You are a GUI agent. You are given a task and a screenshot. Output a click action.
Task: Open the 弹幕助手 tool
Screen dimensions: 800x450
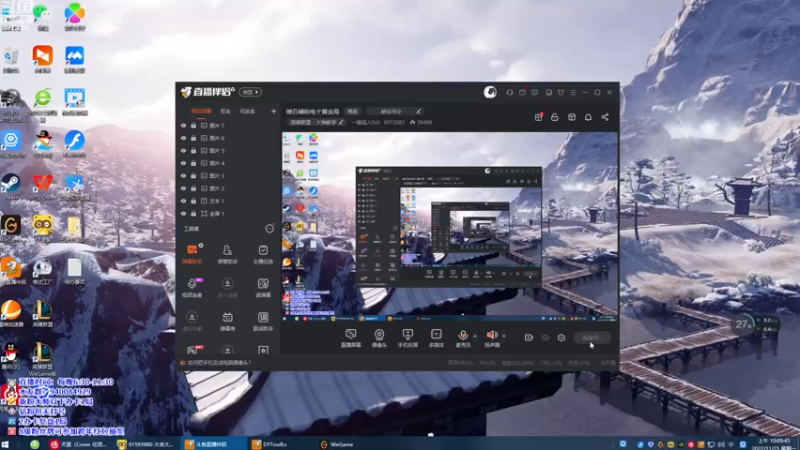[192, 254]
